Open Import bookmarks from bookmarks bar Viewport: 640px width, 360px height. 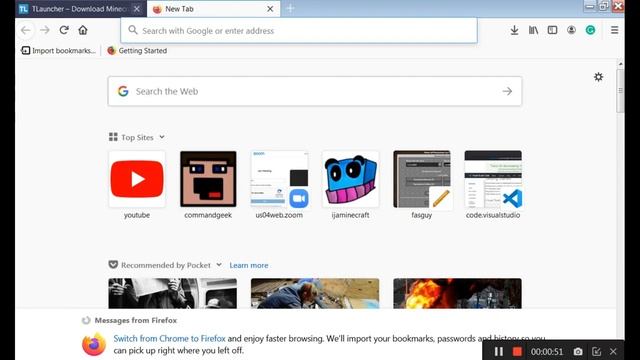(x=58, y=51)
